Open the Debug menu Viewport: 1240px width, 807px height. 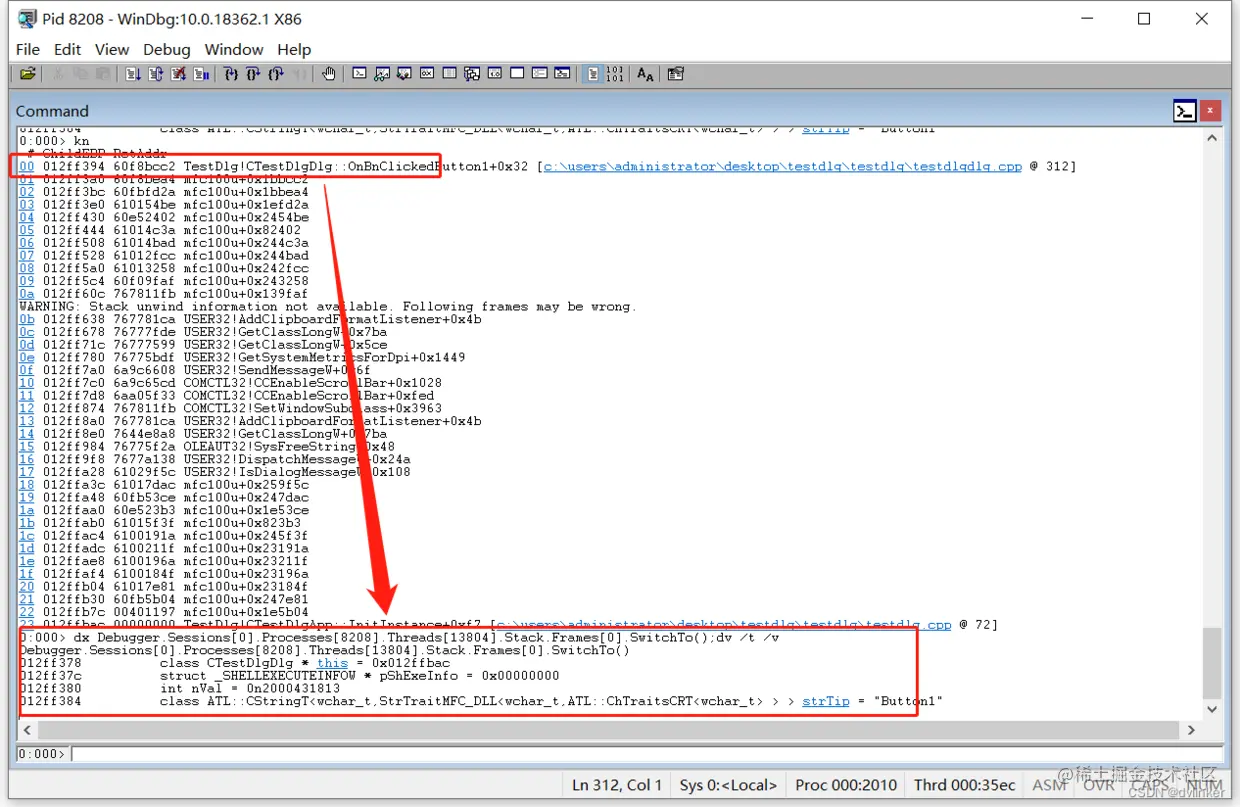pos(167,49)
